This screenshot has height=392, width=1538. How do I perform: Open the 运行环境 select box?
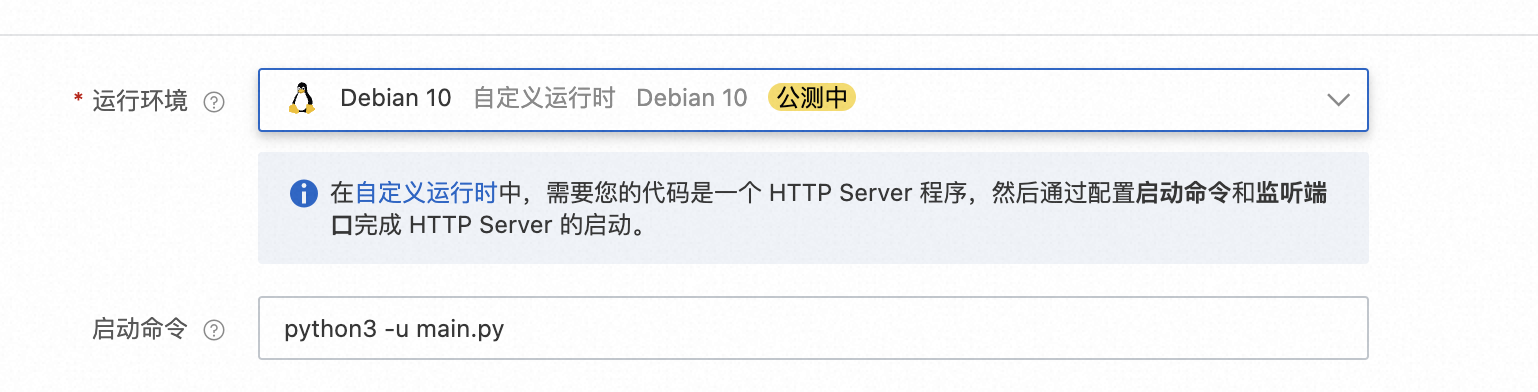tap(813, 100)
